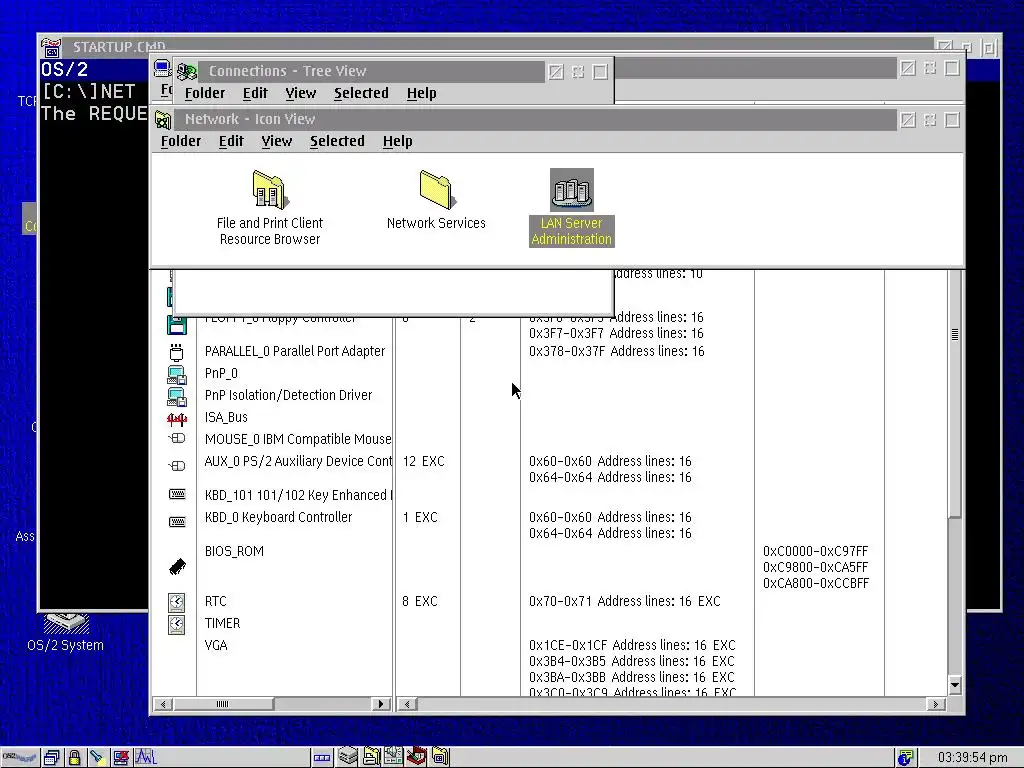Click the drive tray icon on taskbar
Screen dimensions: 1024x768
point(347,757)
